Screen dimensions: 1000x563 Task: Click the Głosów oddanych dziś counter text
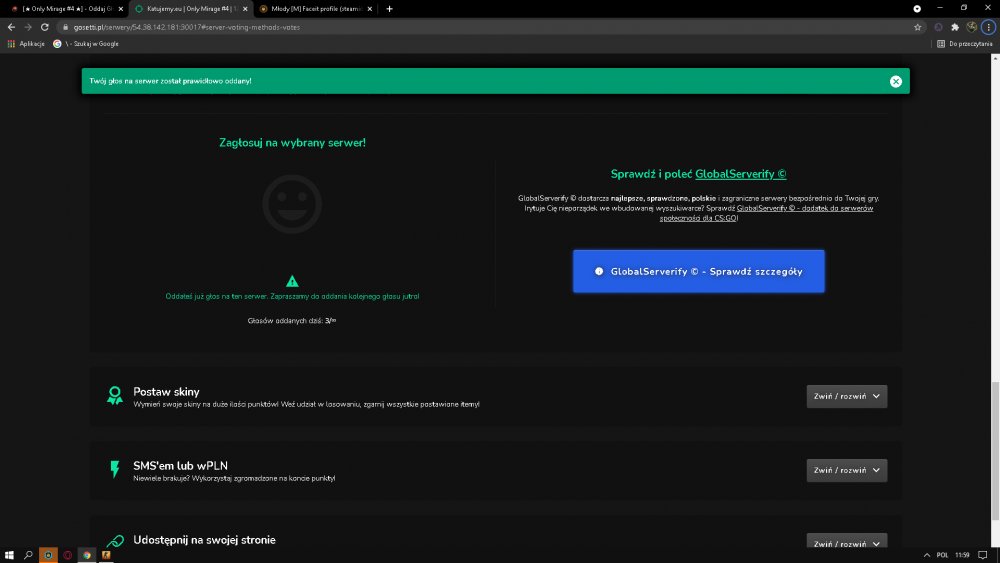[x=291, y=321]
